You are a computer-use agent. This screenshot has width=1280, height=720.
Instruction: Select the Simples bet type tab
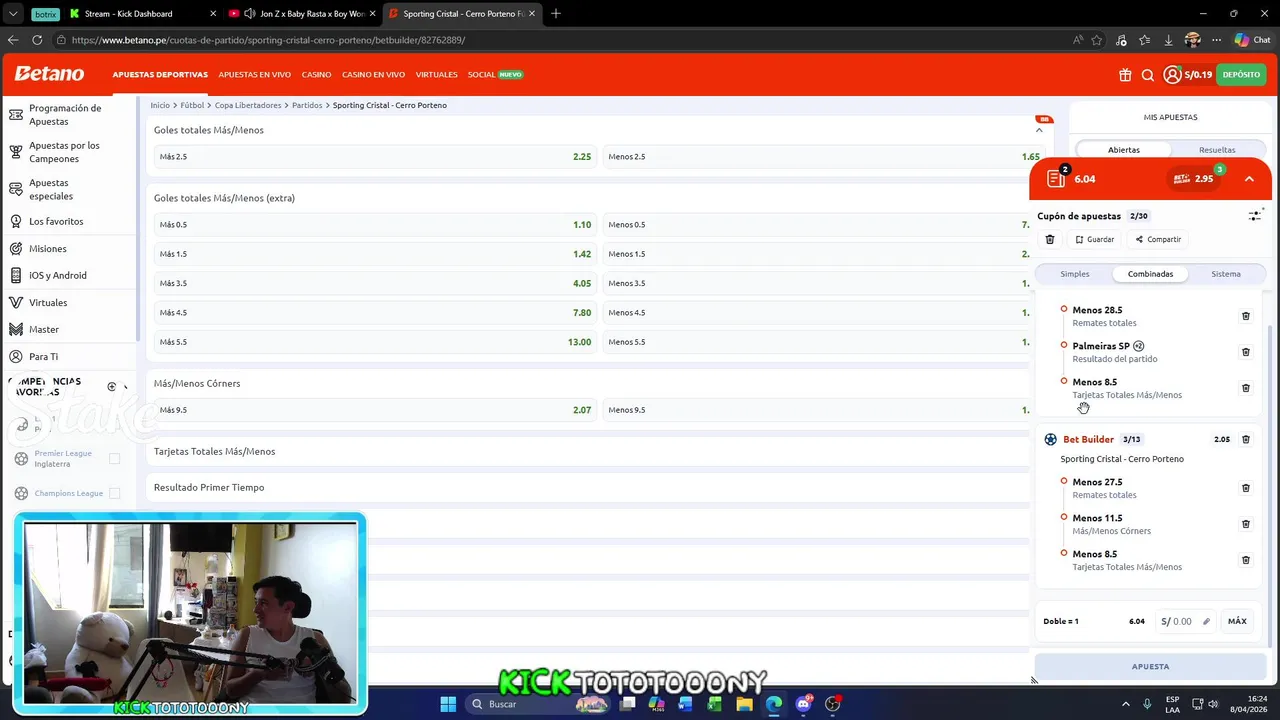click(x=1075, y=274)
